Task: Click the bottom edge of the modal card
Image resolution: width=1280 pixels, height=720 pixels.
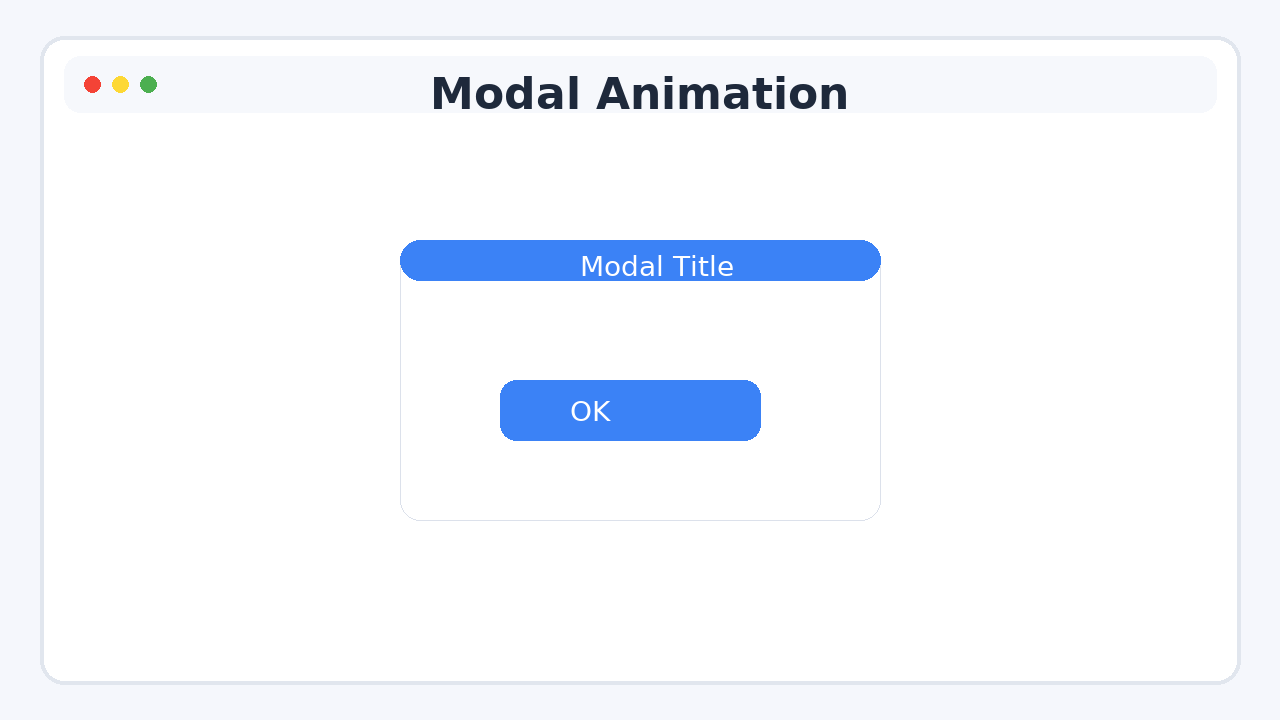Action: 640,516
